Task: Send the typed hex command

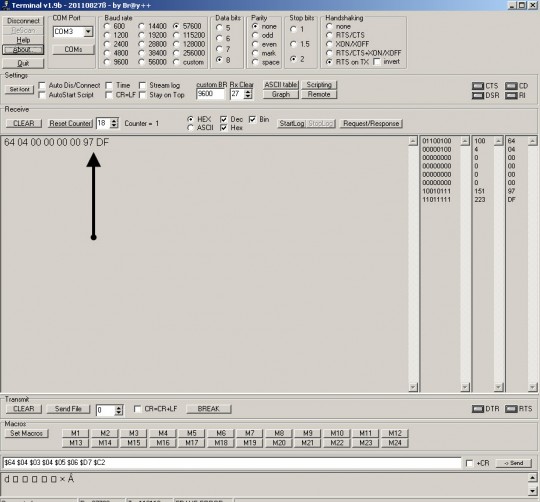Action: [x=513, y=463]
